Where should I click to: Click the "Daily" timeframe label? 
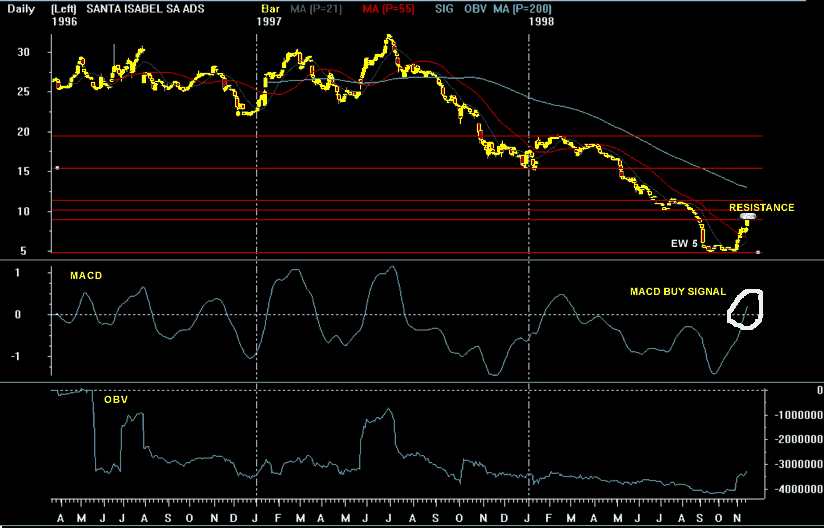(21, 9)
